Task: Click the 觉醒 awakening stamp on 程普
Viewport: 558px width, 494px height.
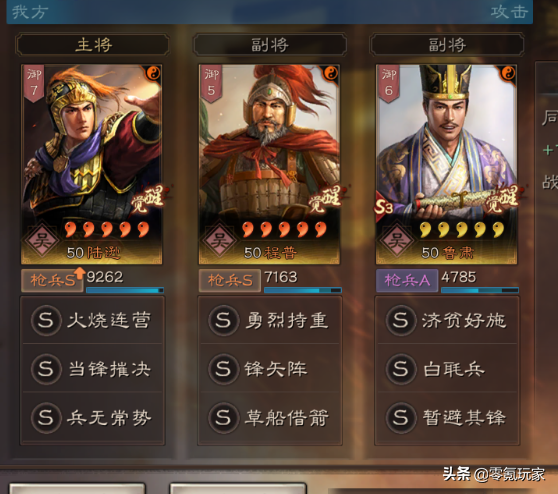Action: click(x=325, y=199)
